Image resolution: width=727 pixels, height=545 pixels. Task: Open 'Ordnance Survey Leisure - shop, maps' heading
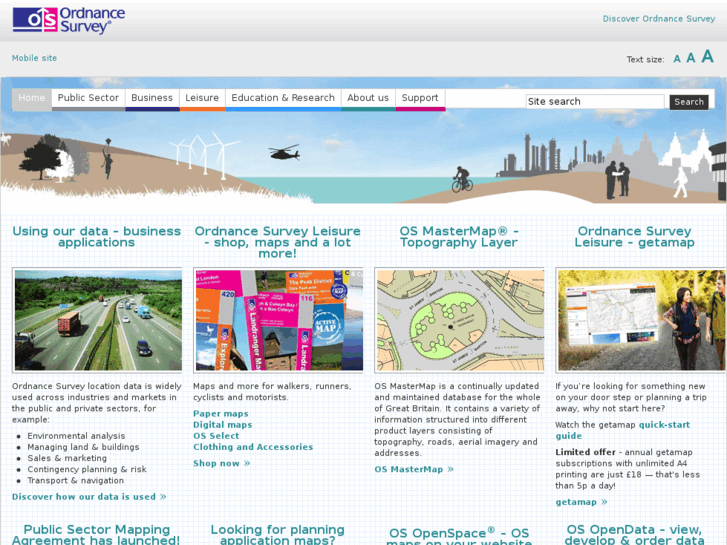tap(277, 242)
